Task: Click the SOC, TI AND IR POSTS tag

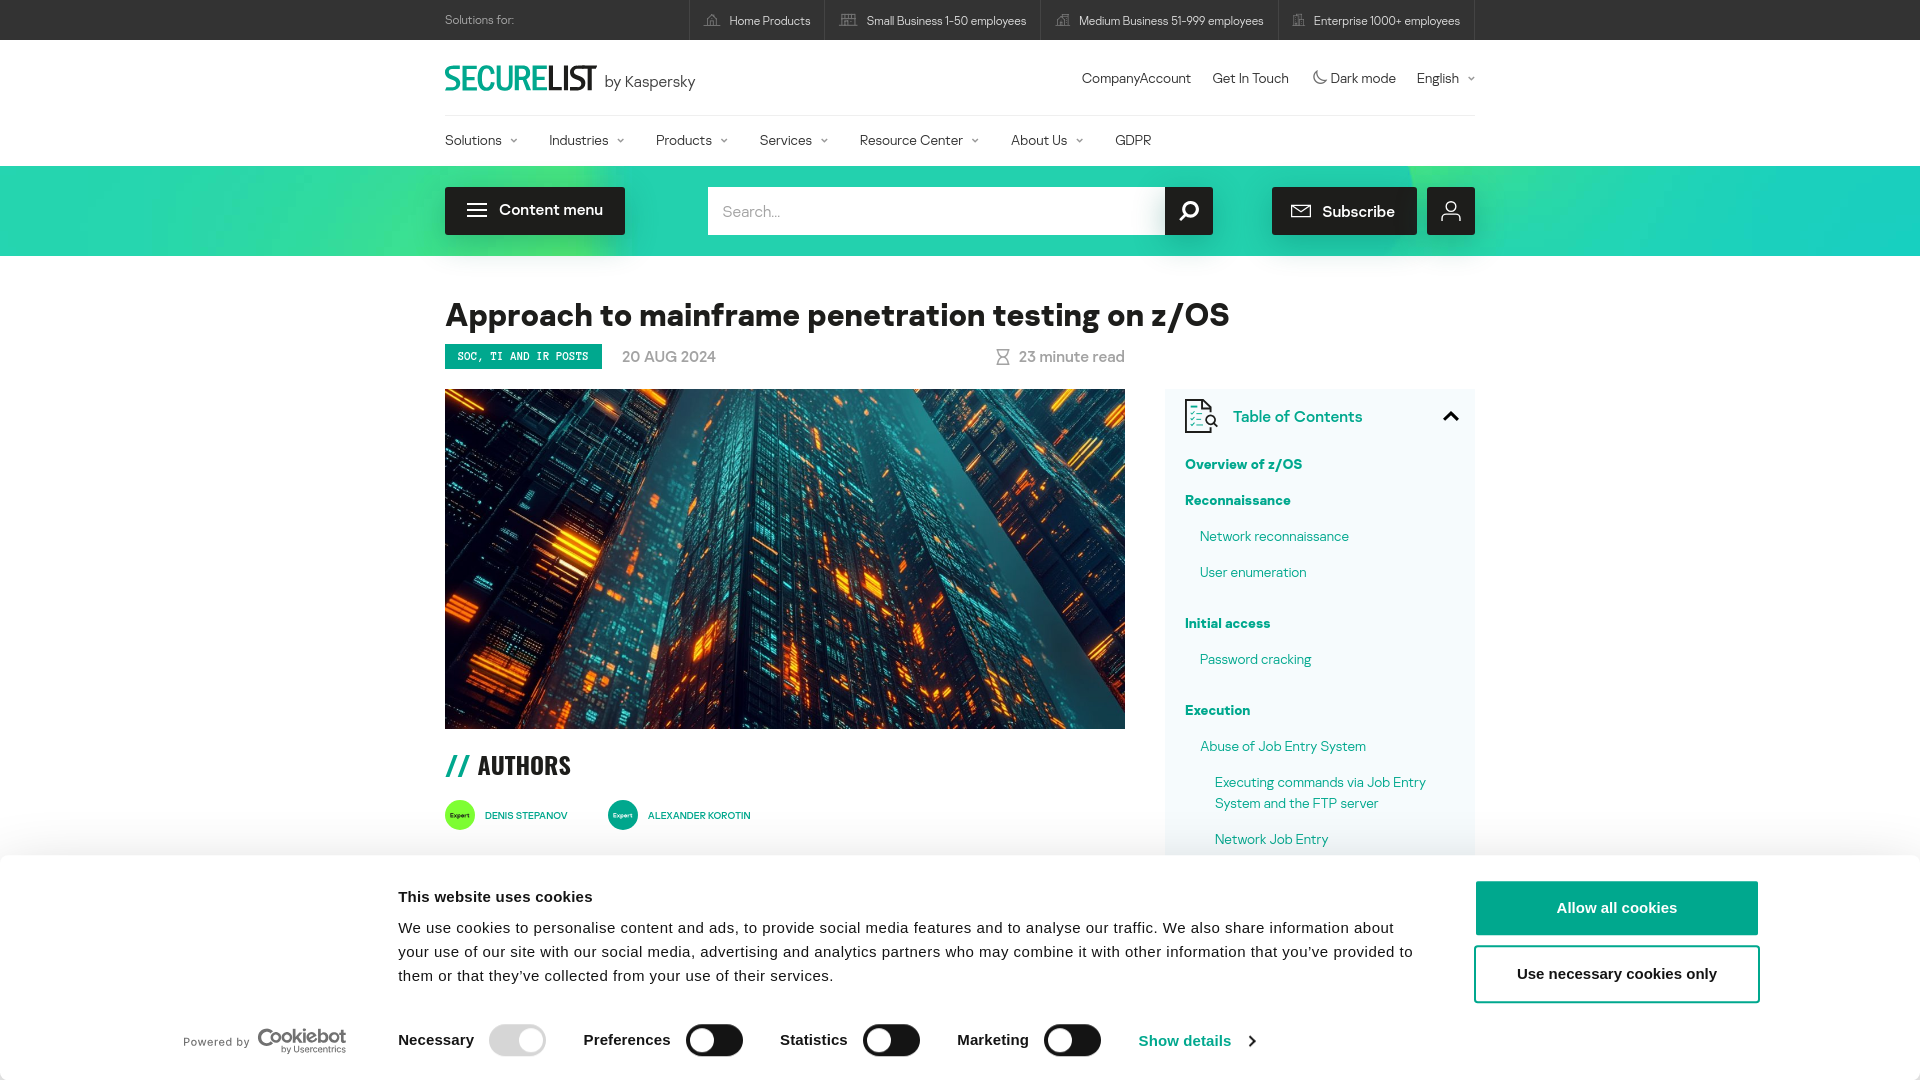Action: point(522,356)
